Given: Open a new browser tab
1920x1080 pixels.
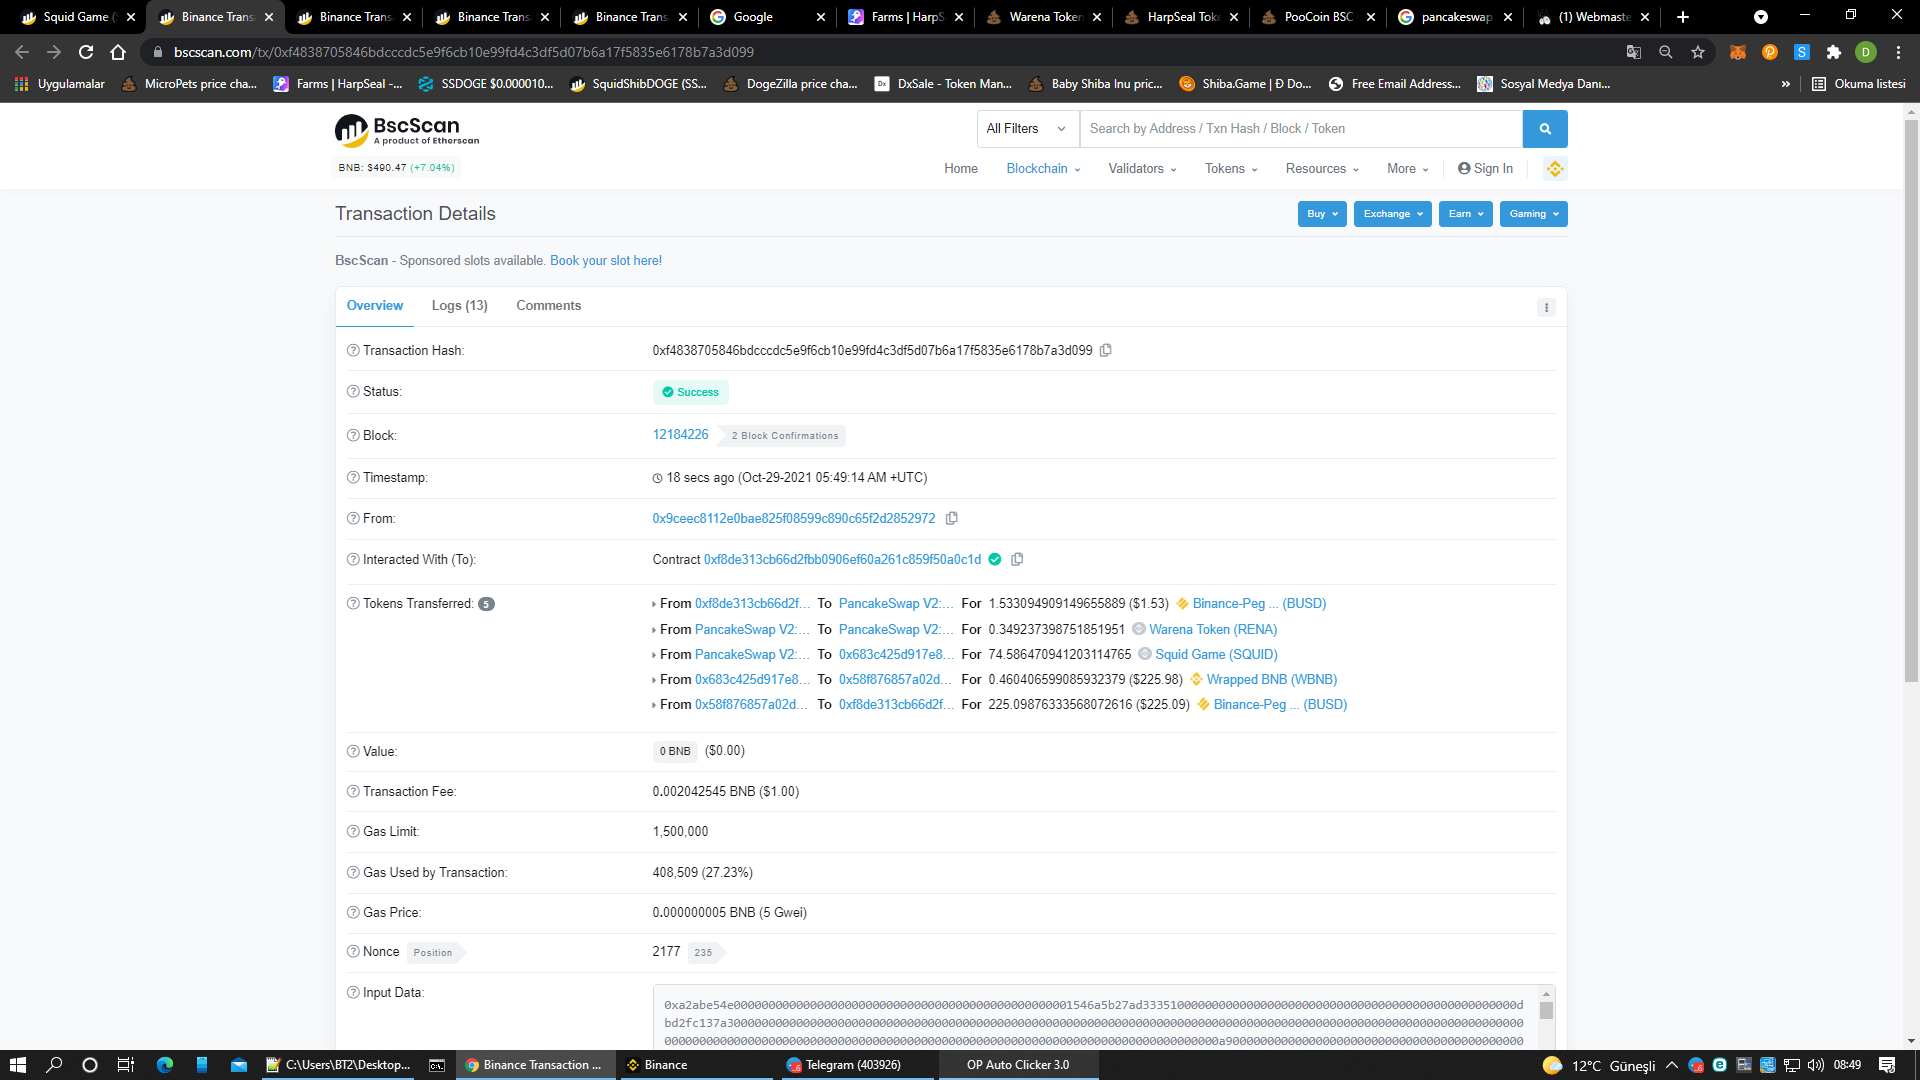Looking at the screenshot, I should (x=1683, y=17).
